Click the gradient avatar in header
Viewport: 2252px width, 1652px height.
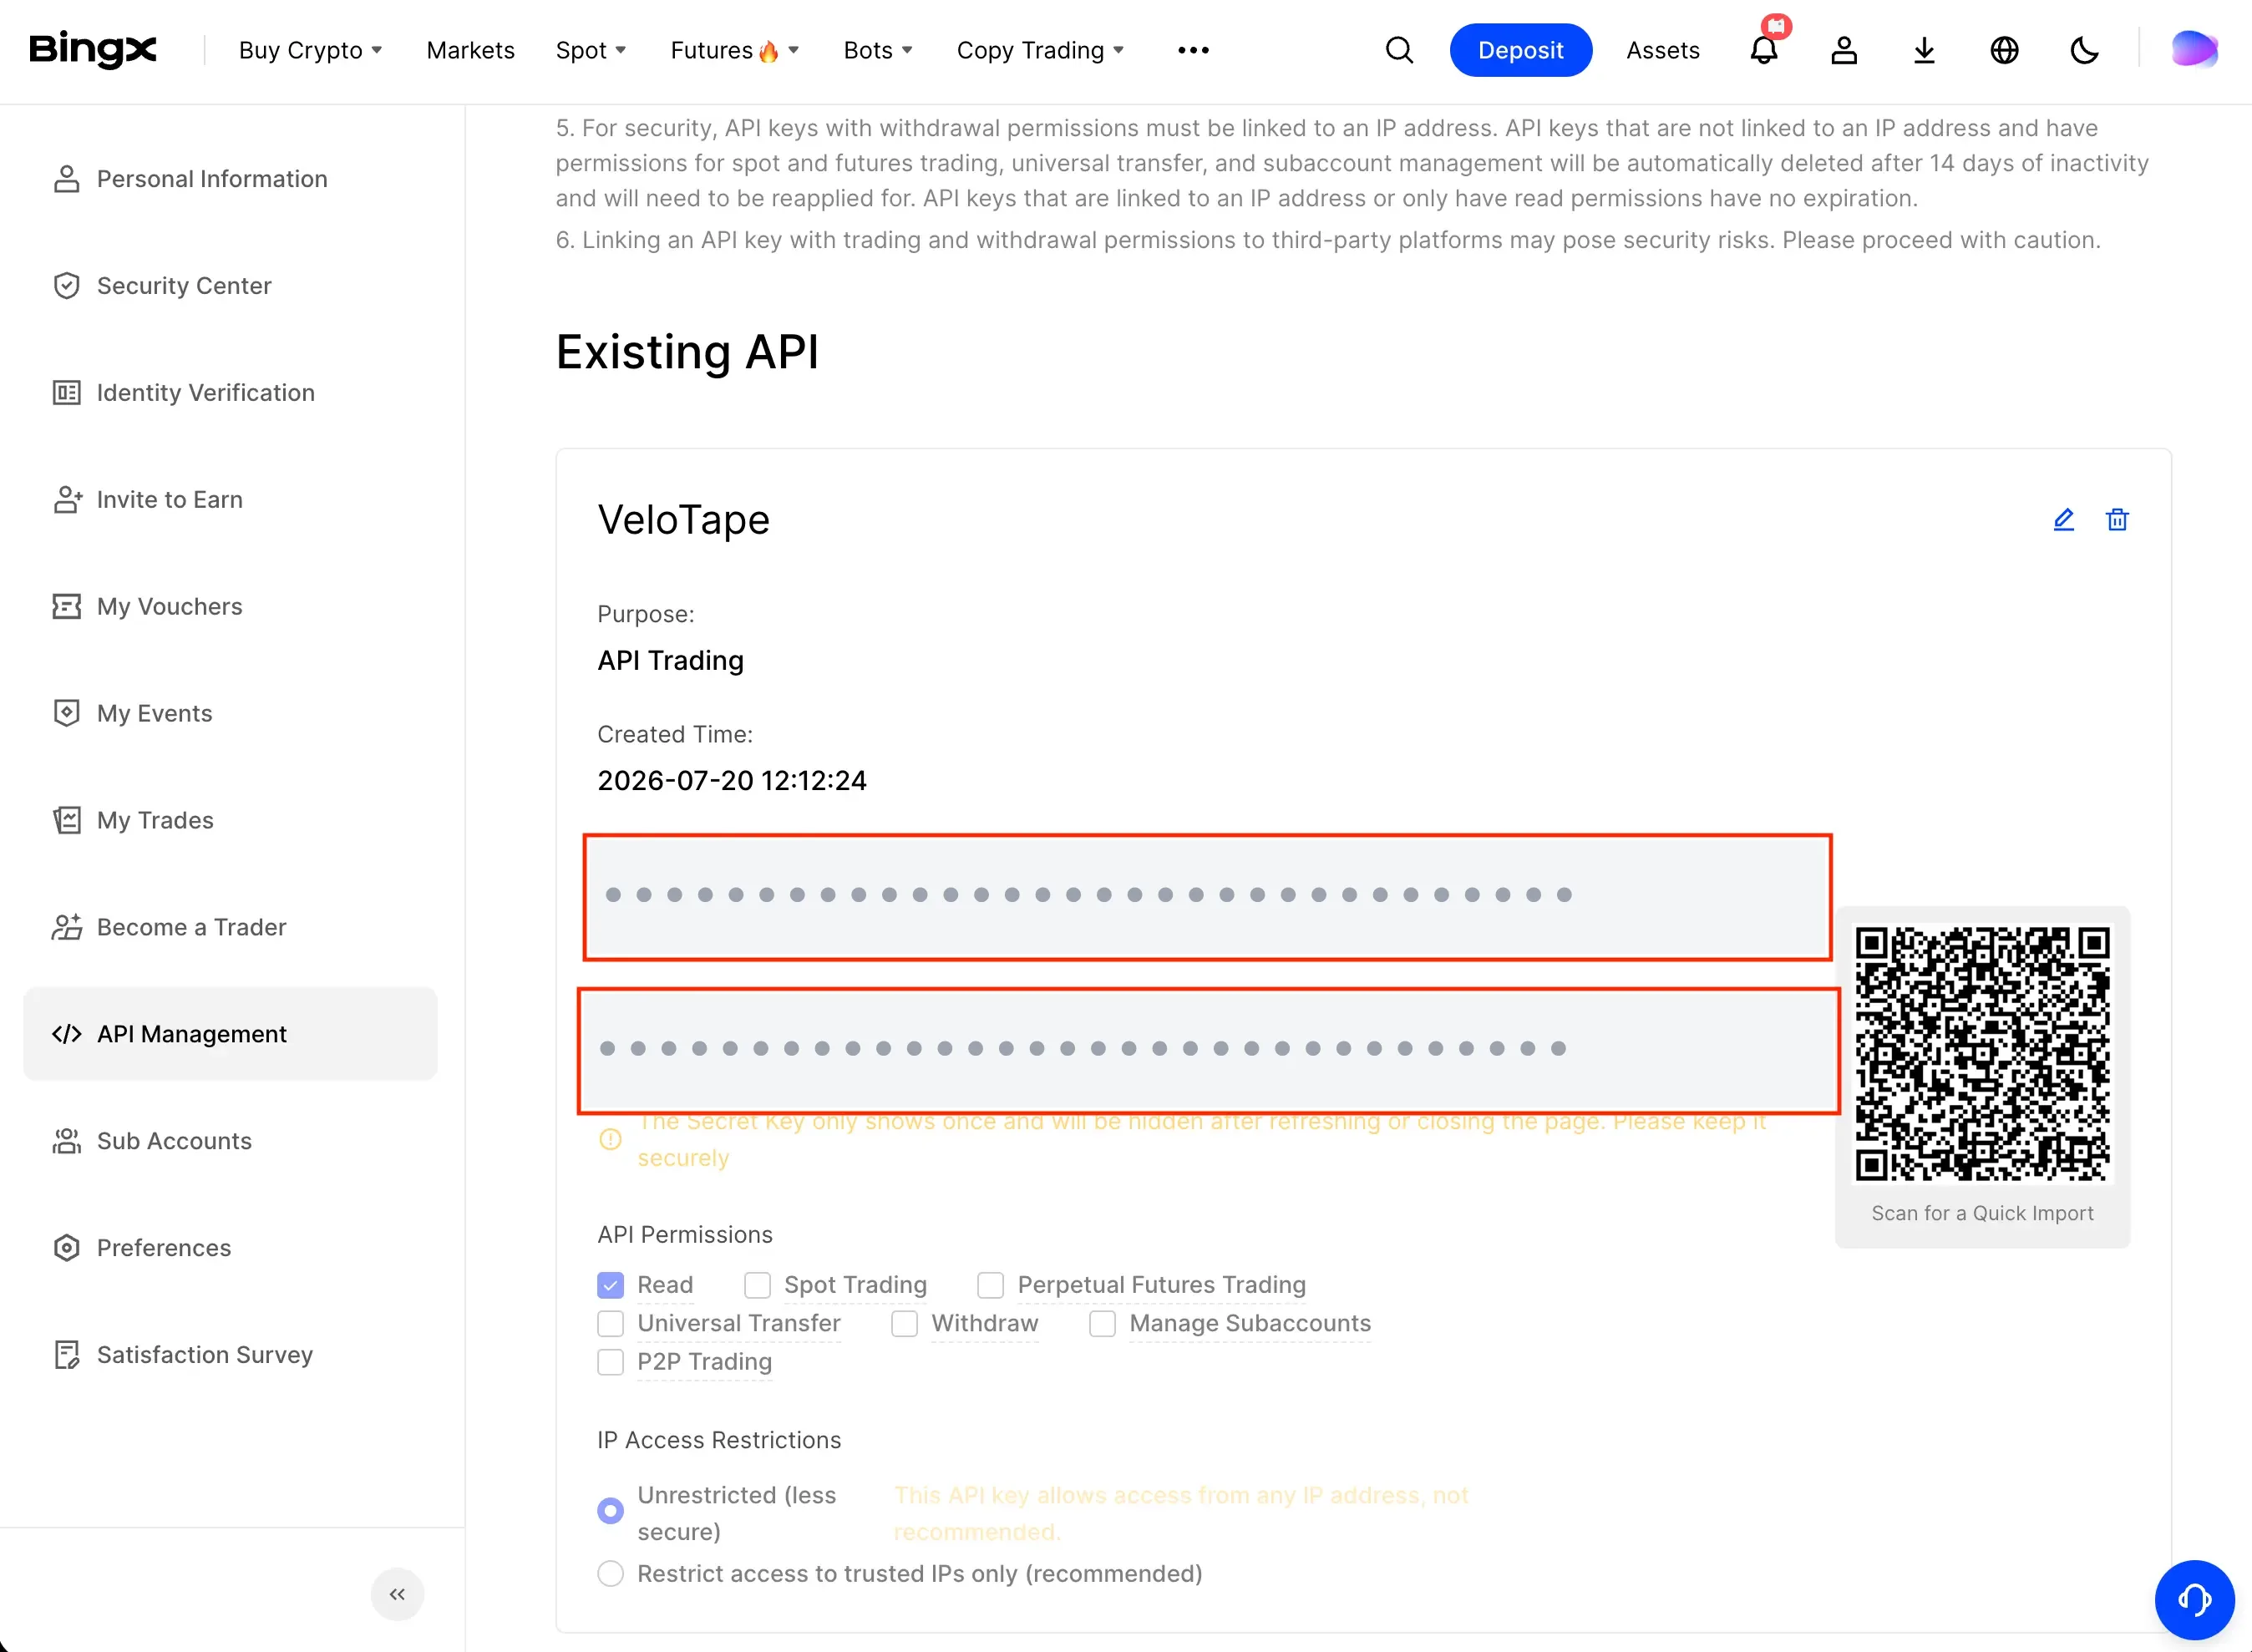click(2194, 49)
